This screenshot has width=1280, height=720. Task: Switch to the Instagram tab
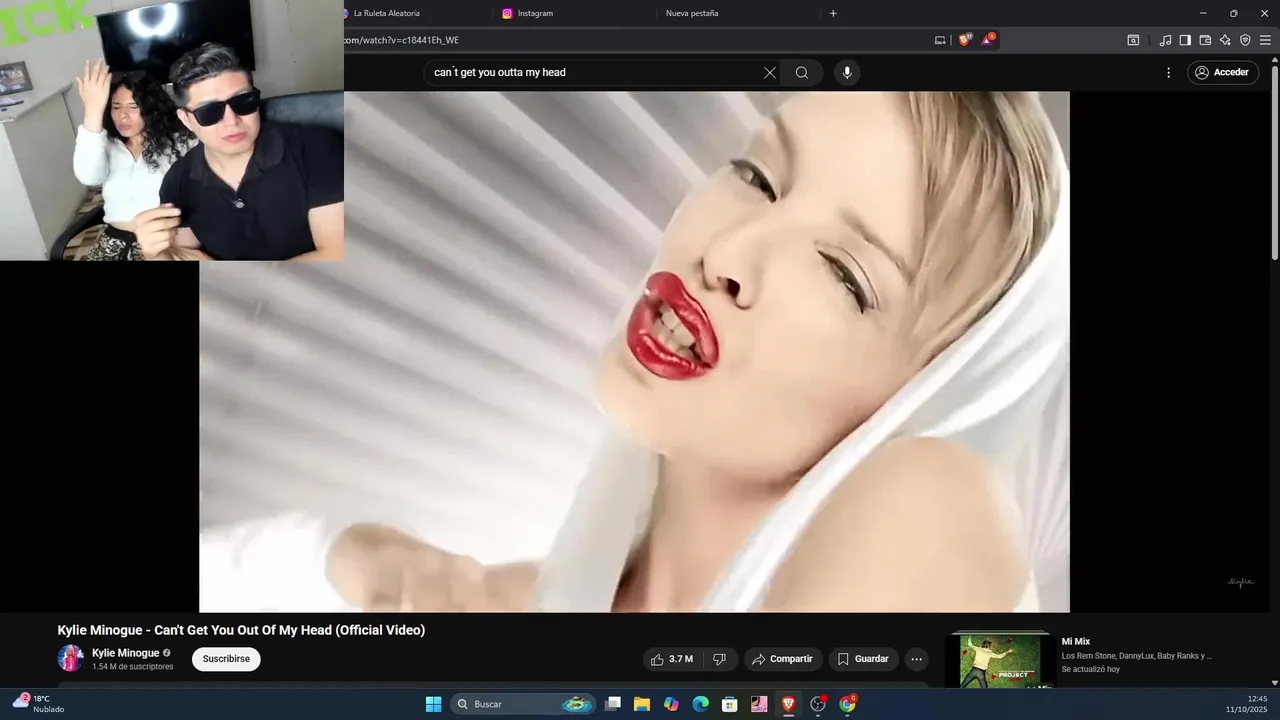tap(535, 13)
